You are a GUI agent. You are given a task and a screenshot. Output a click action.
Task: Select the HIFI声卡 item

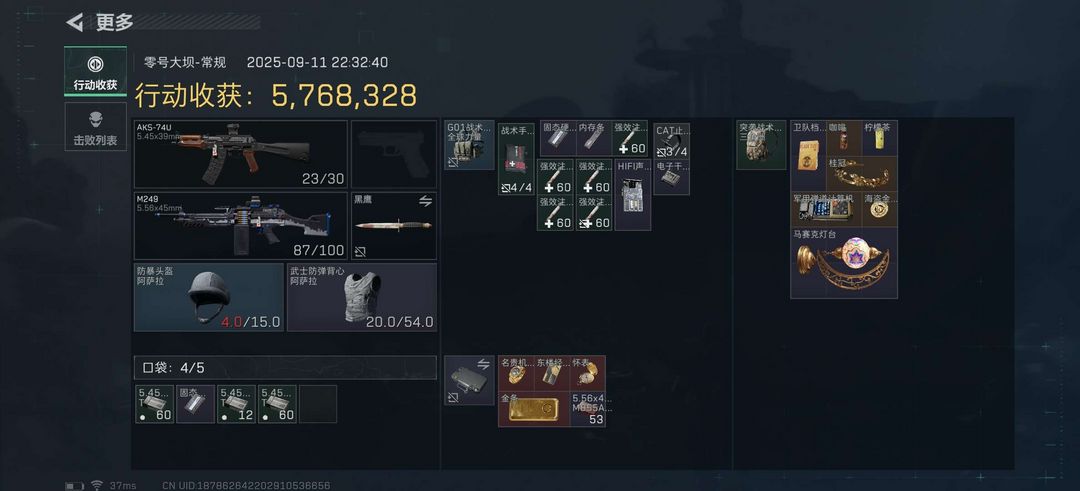click(633, 195)
